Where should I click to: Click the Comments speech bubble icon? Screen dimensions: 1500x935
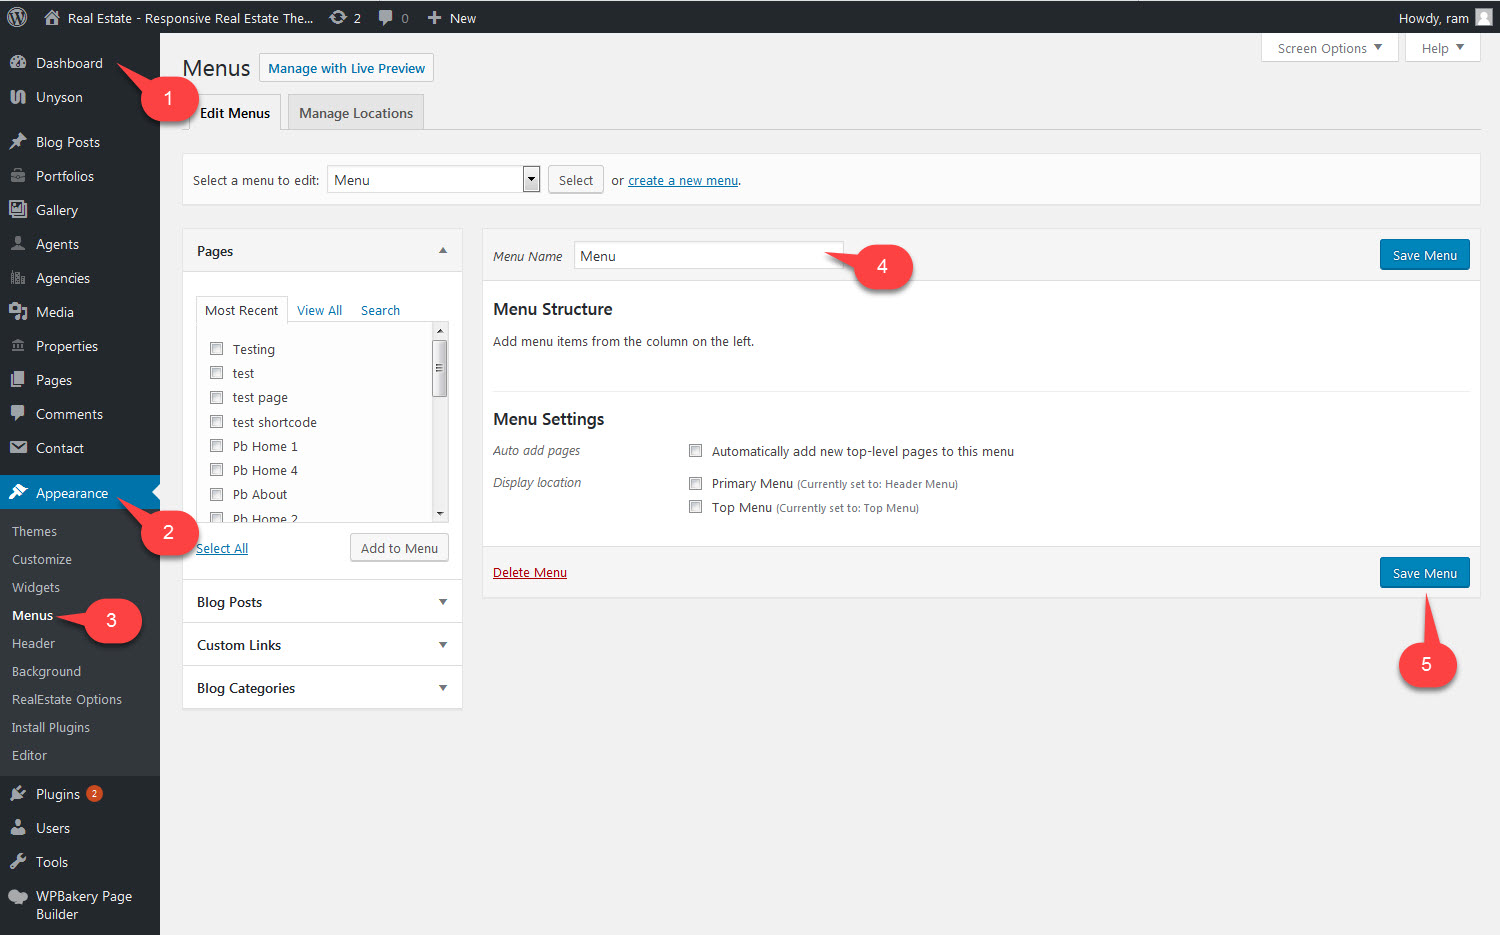tap(20, 413)
